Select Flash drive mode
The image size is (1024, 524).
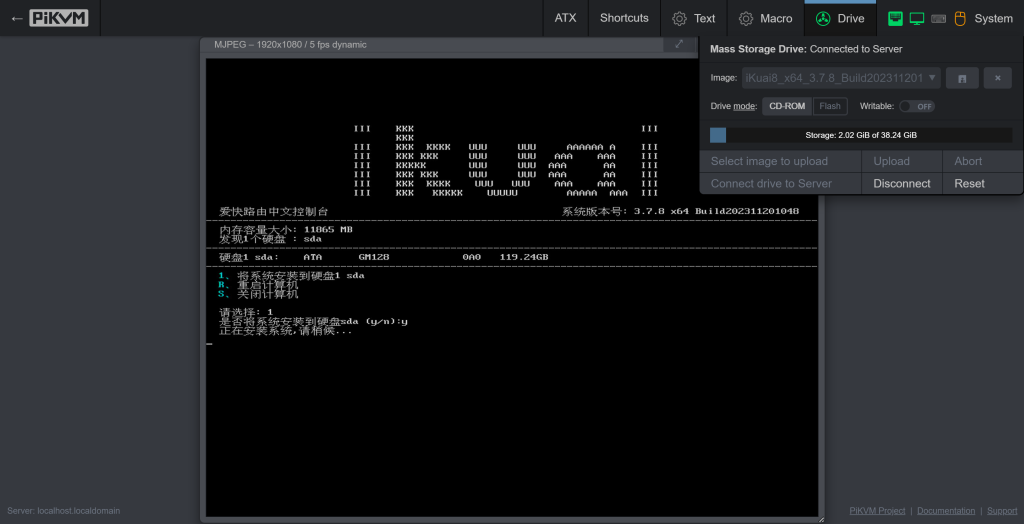tap(830, 106)
